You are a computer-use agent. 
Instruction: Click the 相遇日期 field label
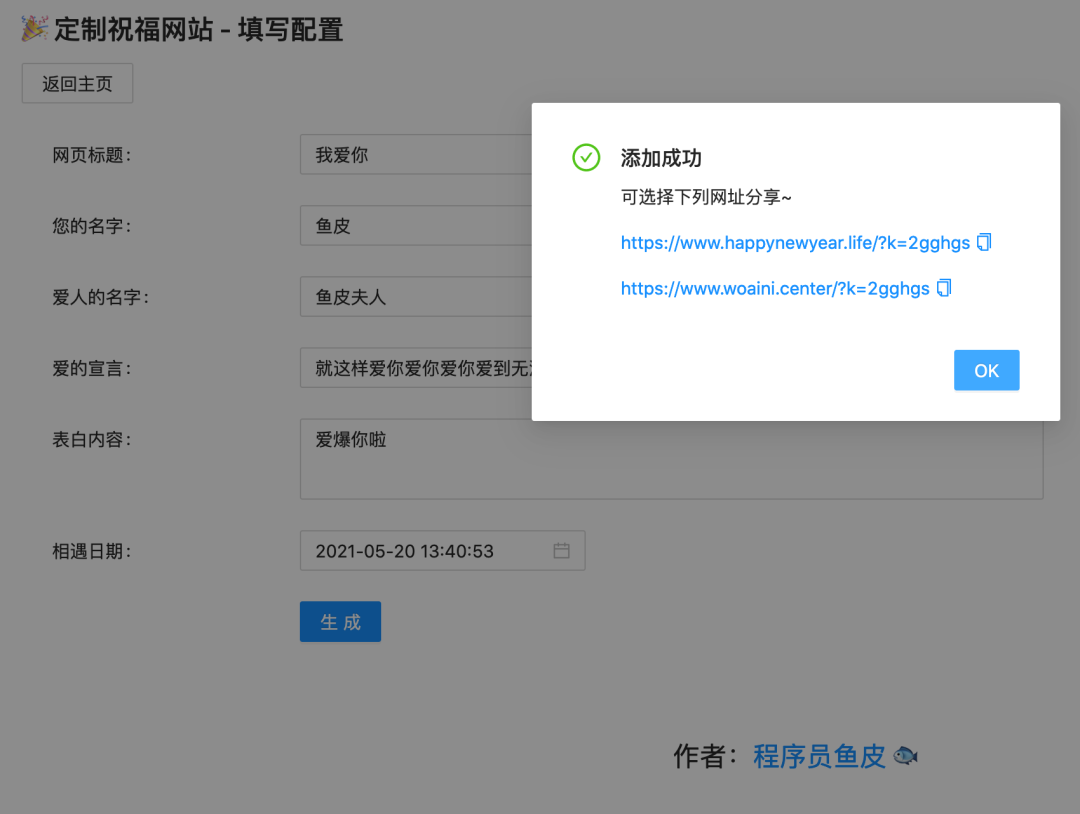(x=92, y=551)
